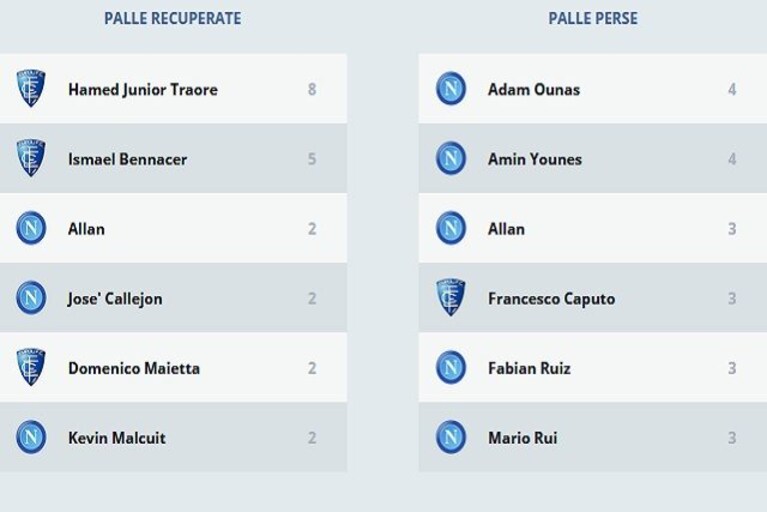
Task: Select the Palle Perse heading
Action: (x=593, y=19)
